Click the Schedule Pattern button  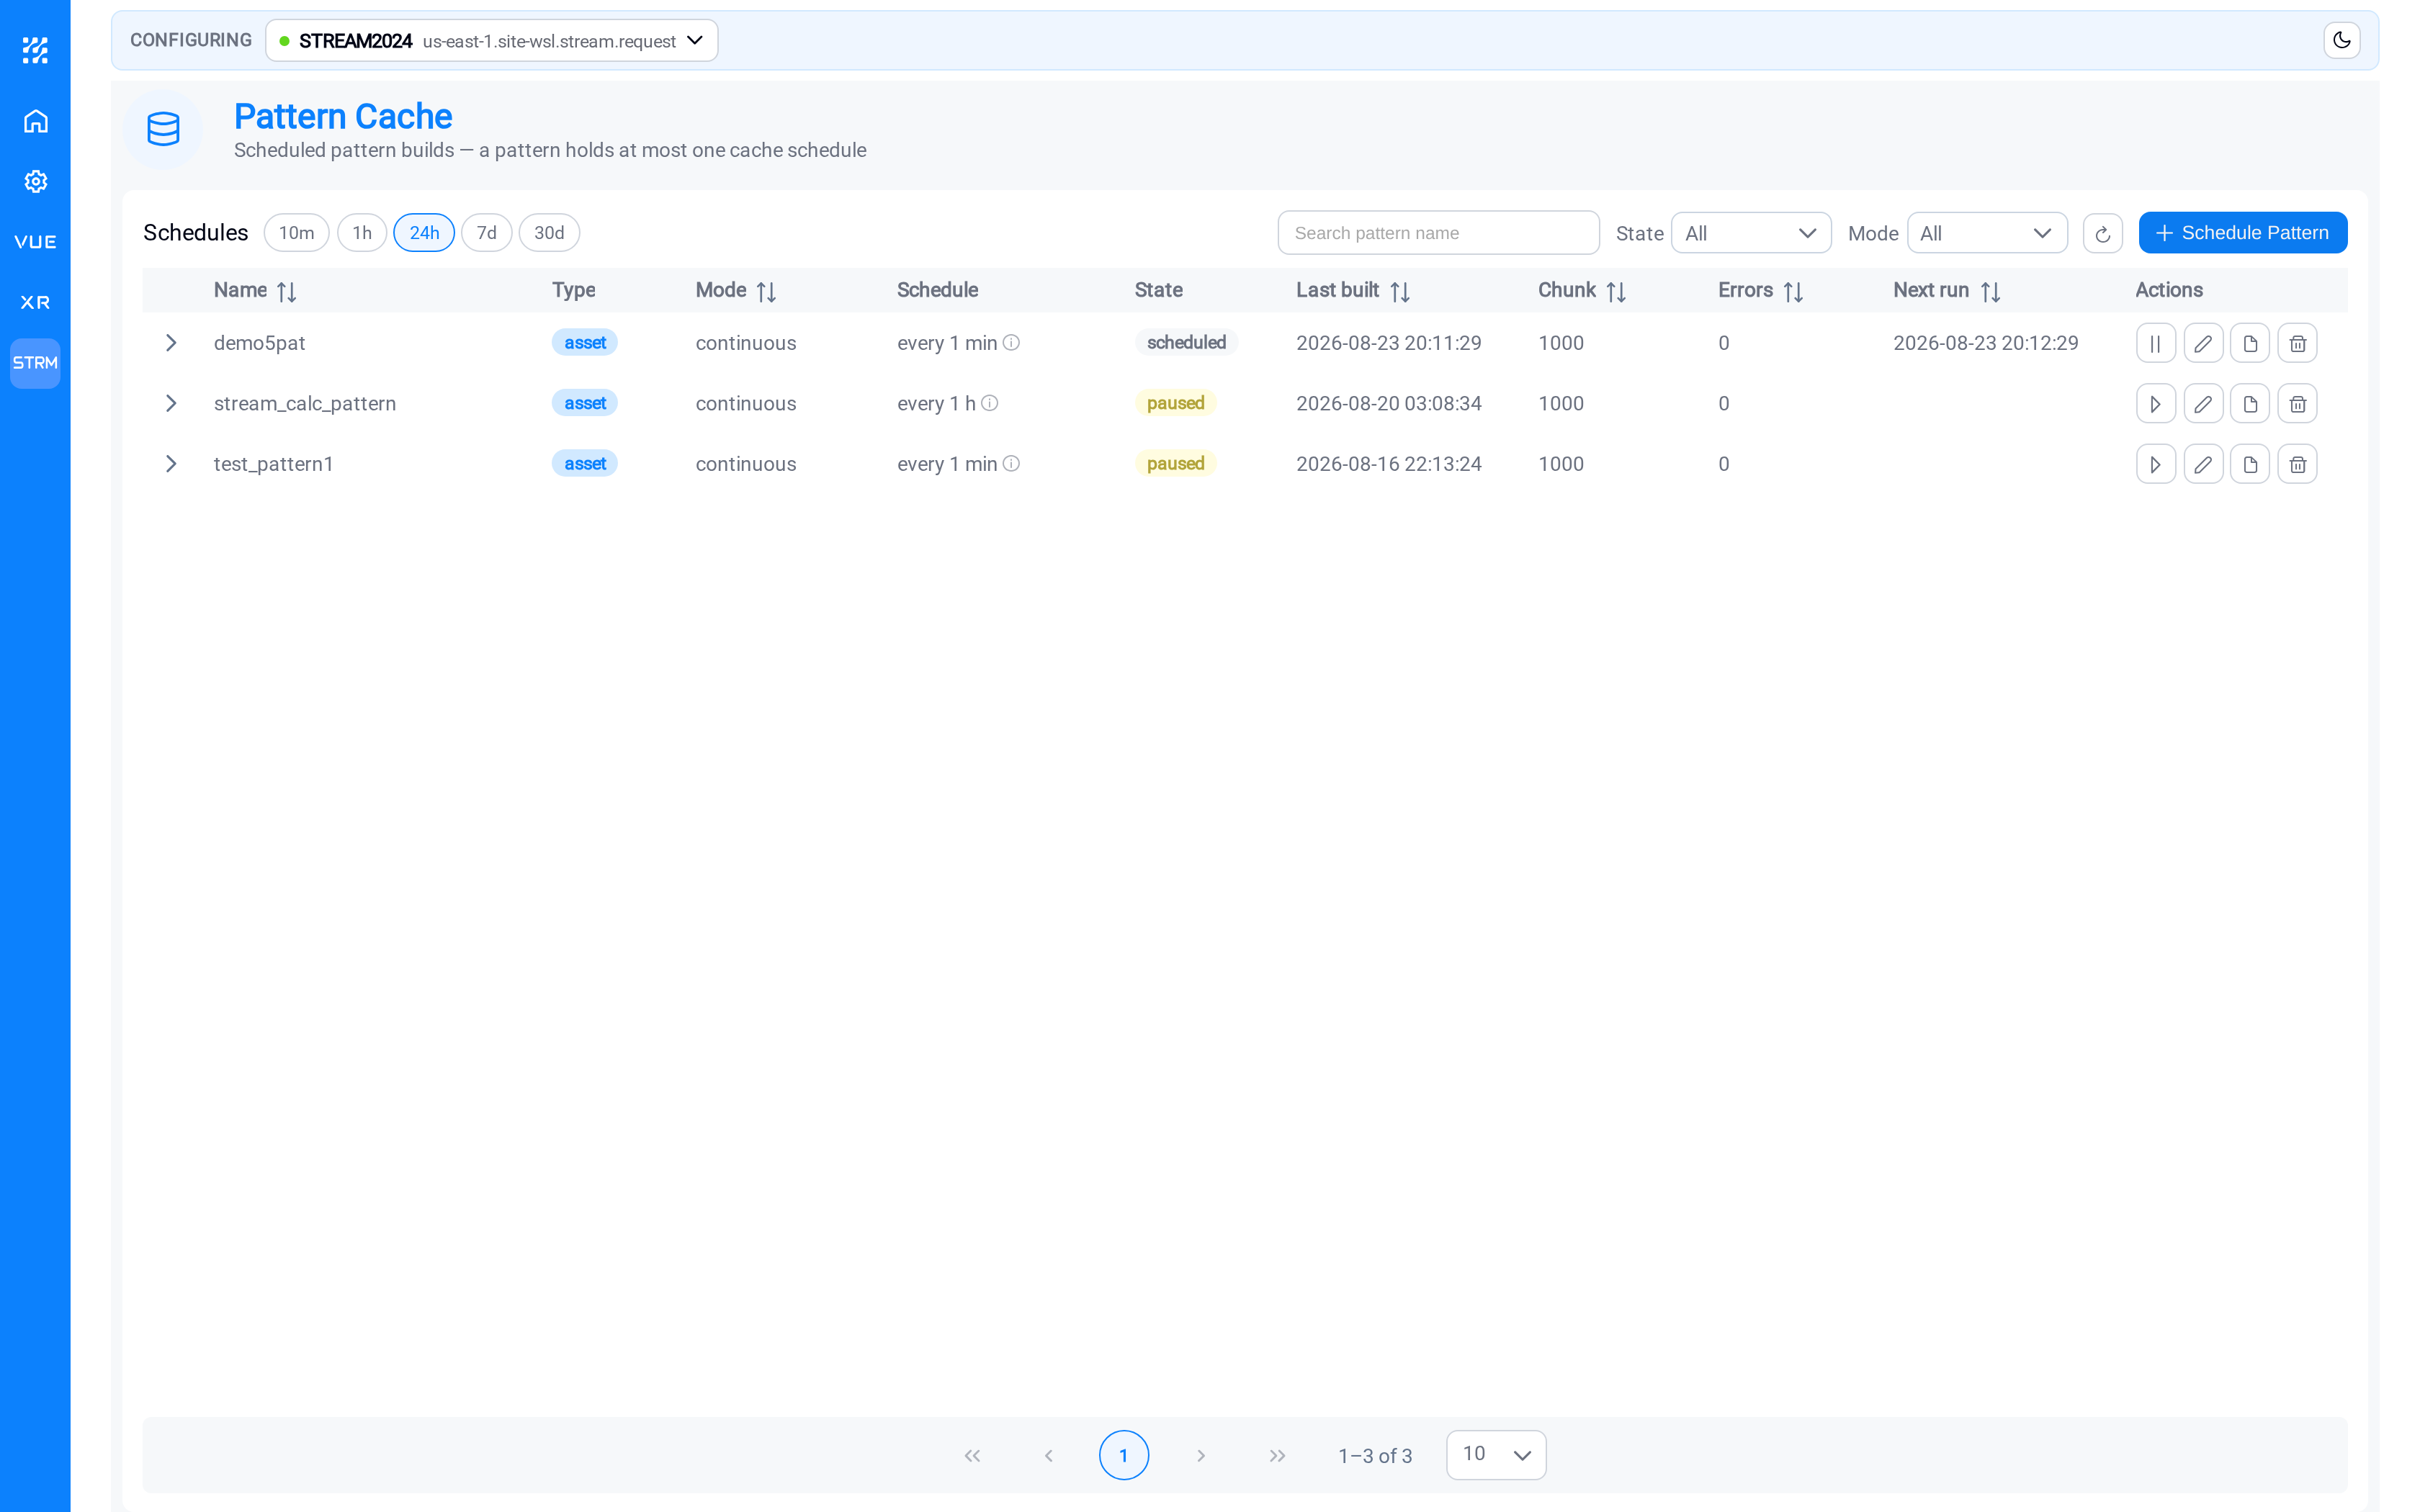[x=2242, y=233]
